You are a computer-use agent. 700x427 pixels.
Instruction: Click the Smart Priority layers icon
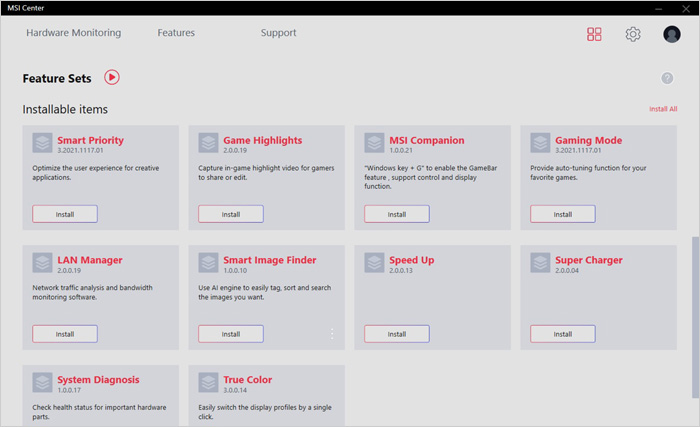click(x=42, y=143)
